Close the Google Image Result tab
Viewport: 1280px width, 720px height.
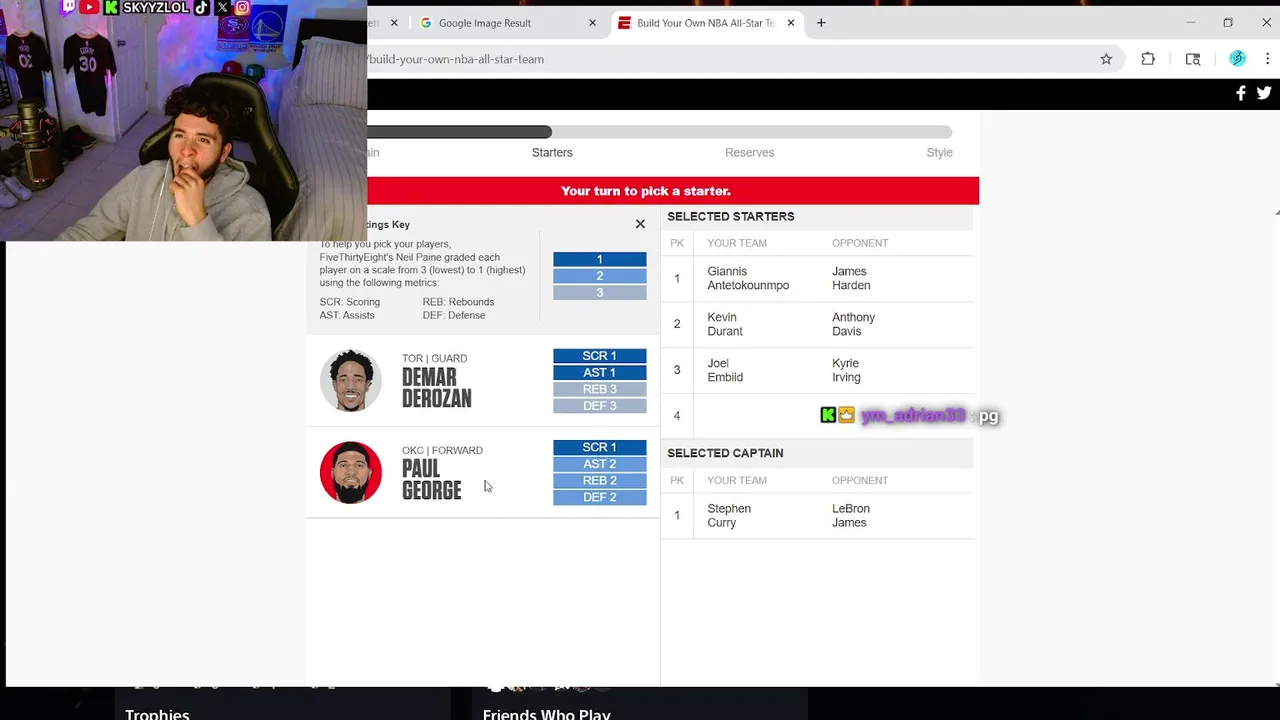(593, 23)
